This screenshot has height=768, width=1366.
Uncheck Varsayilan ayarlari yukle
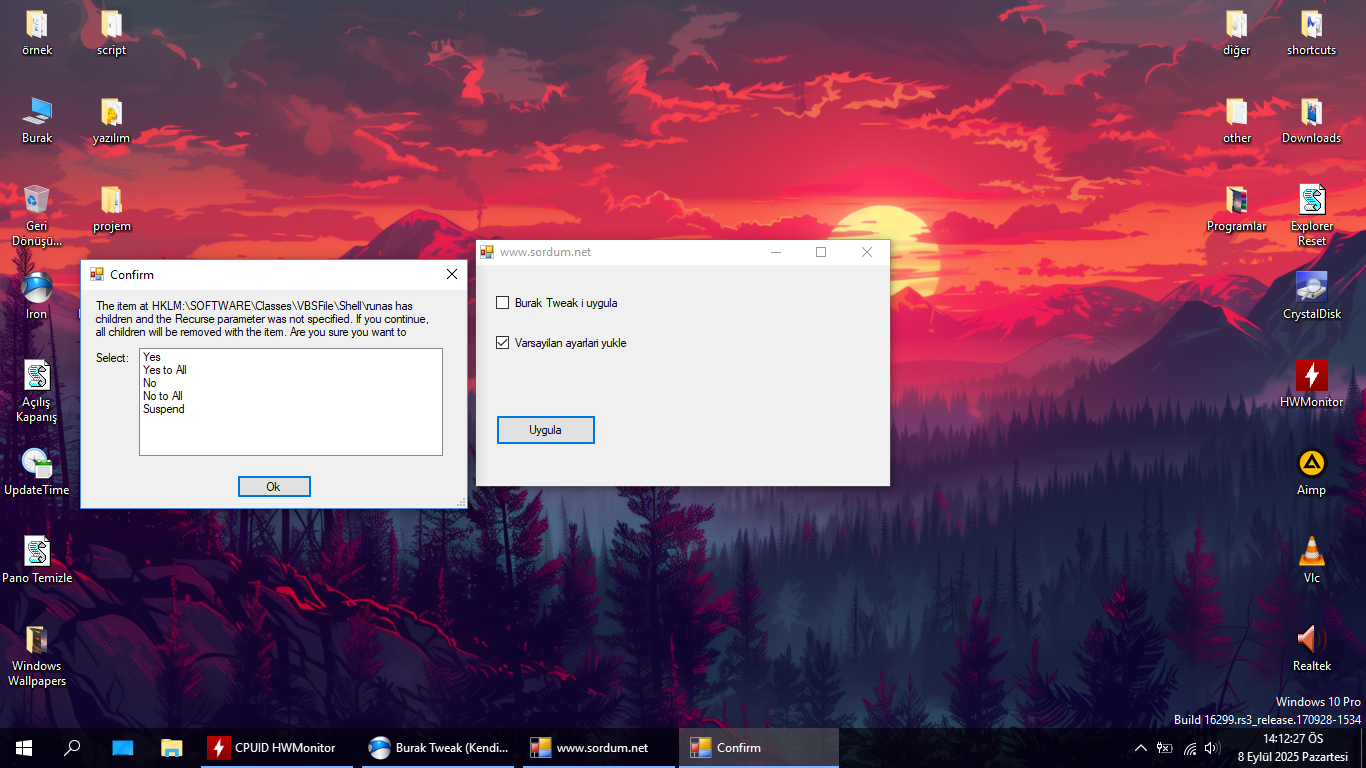tap(503, 343)
